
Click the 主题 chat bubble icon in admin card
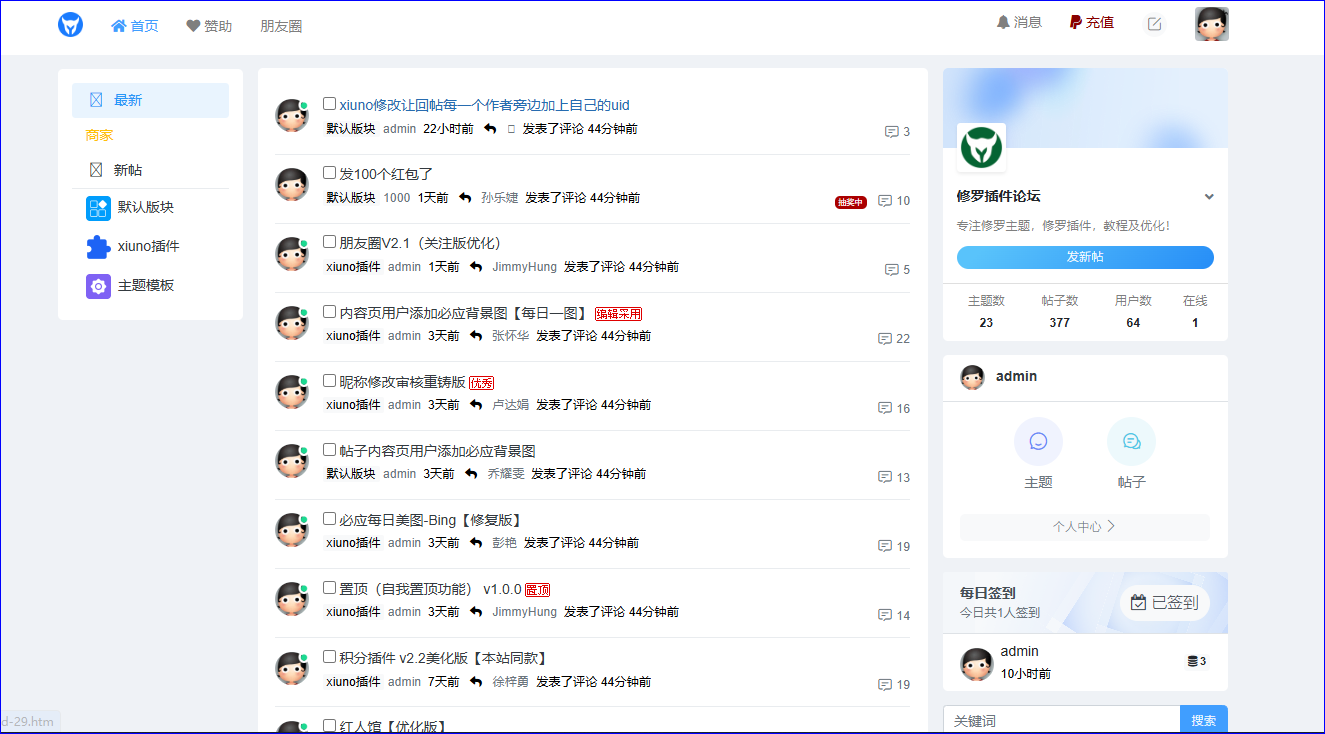(x=1038, y=441)
